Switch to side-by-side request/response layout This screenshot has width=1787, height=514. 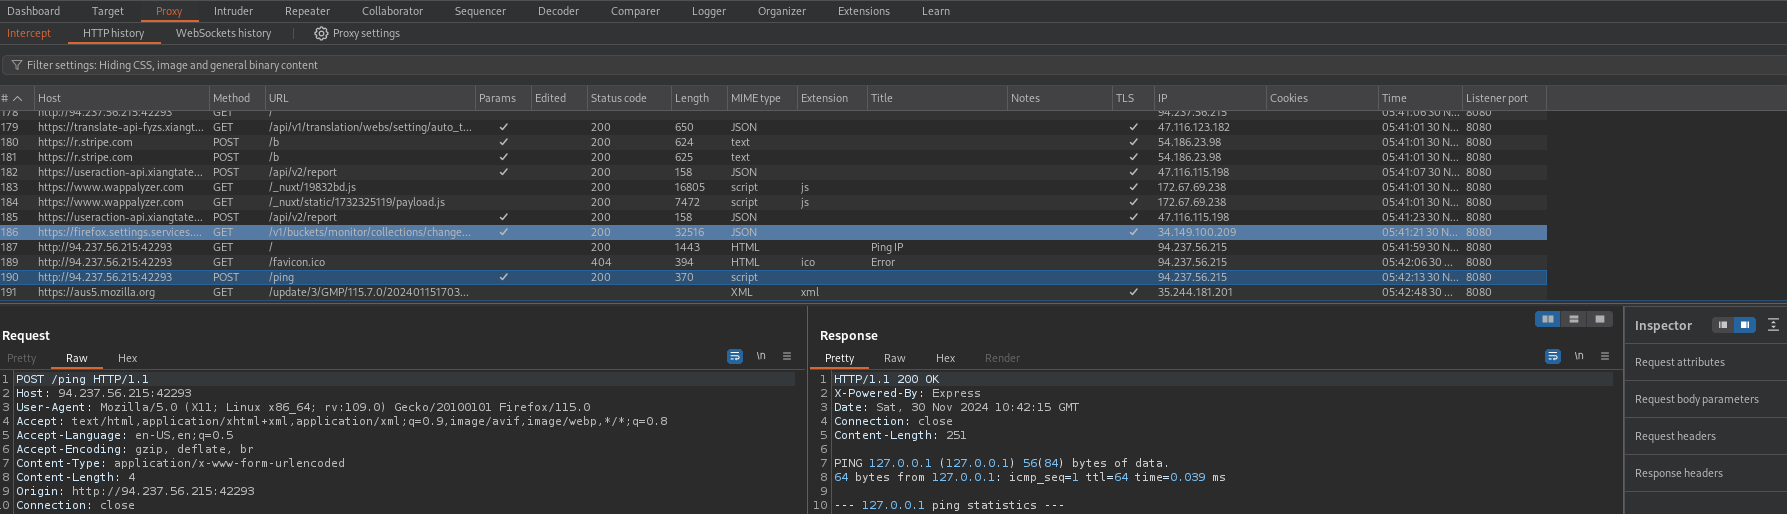1548,319
